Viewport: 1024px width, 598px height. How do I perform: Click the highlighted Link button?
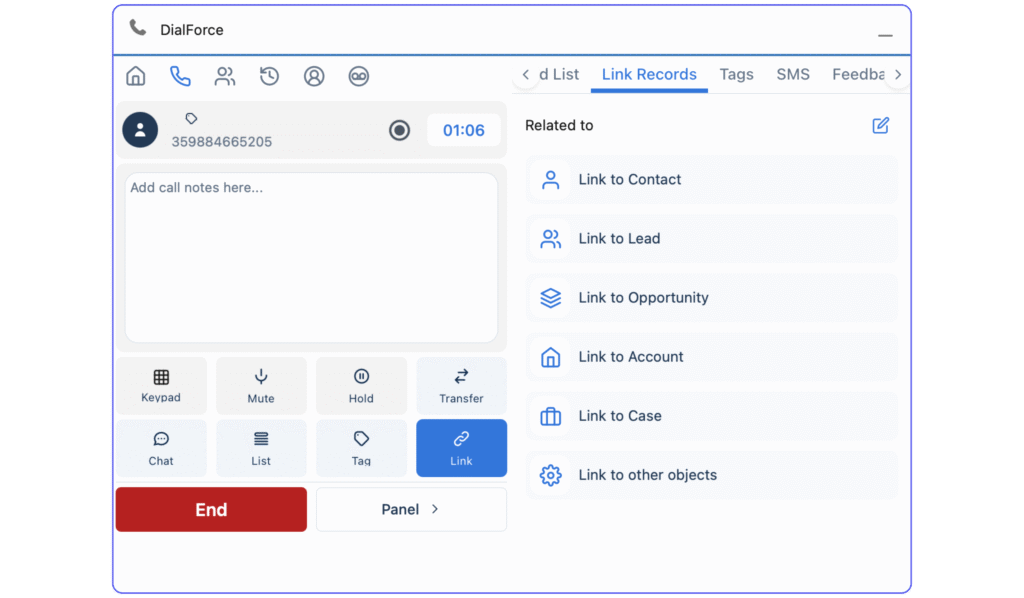(x=462, y=448)
